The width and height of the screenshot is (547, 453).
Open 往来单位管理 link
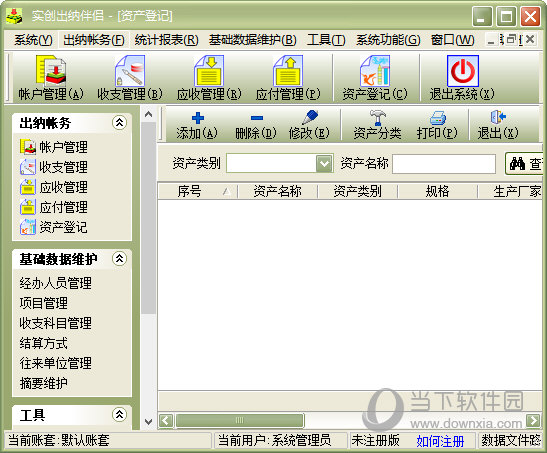(56, 363)
